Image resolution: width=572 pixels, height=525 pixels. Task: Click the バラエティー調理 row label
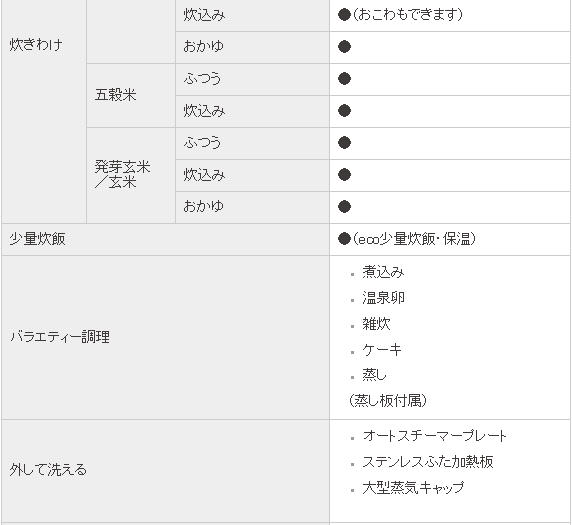tap(60, 337)
